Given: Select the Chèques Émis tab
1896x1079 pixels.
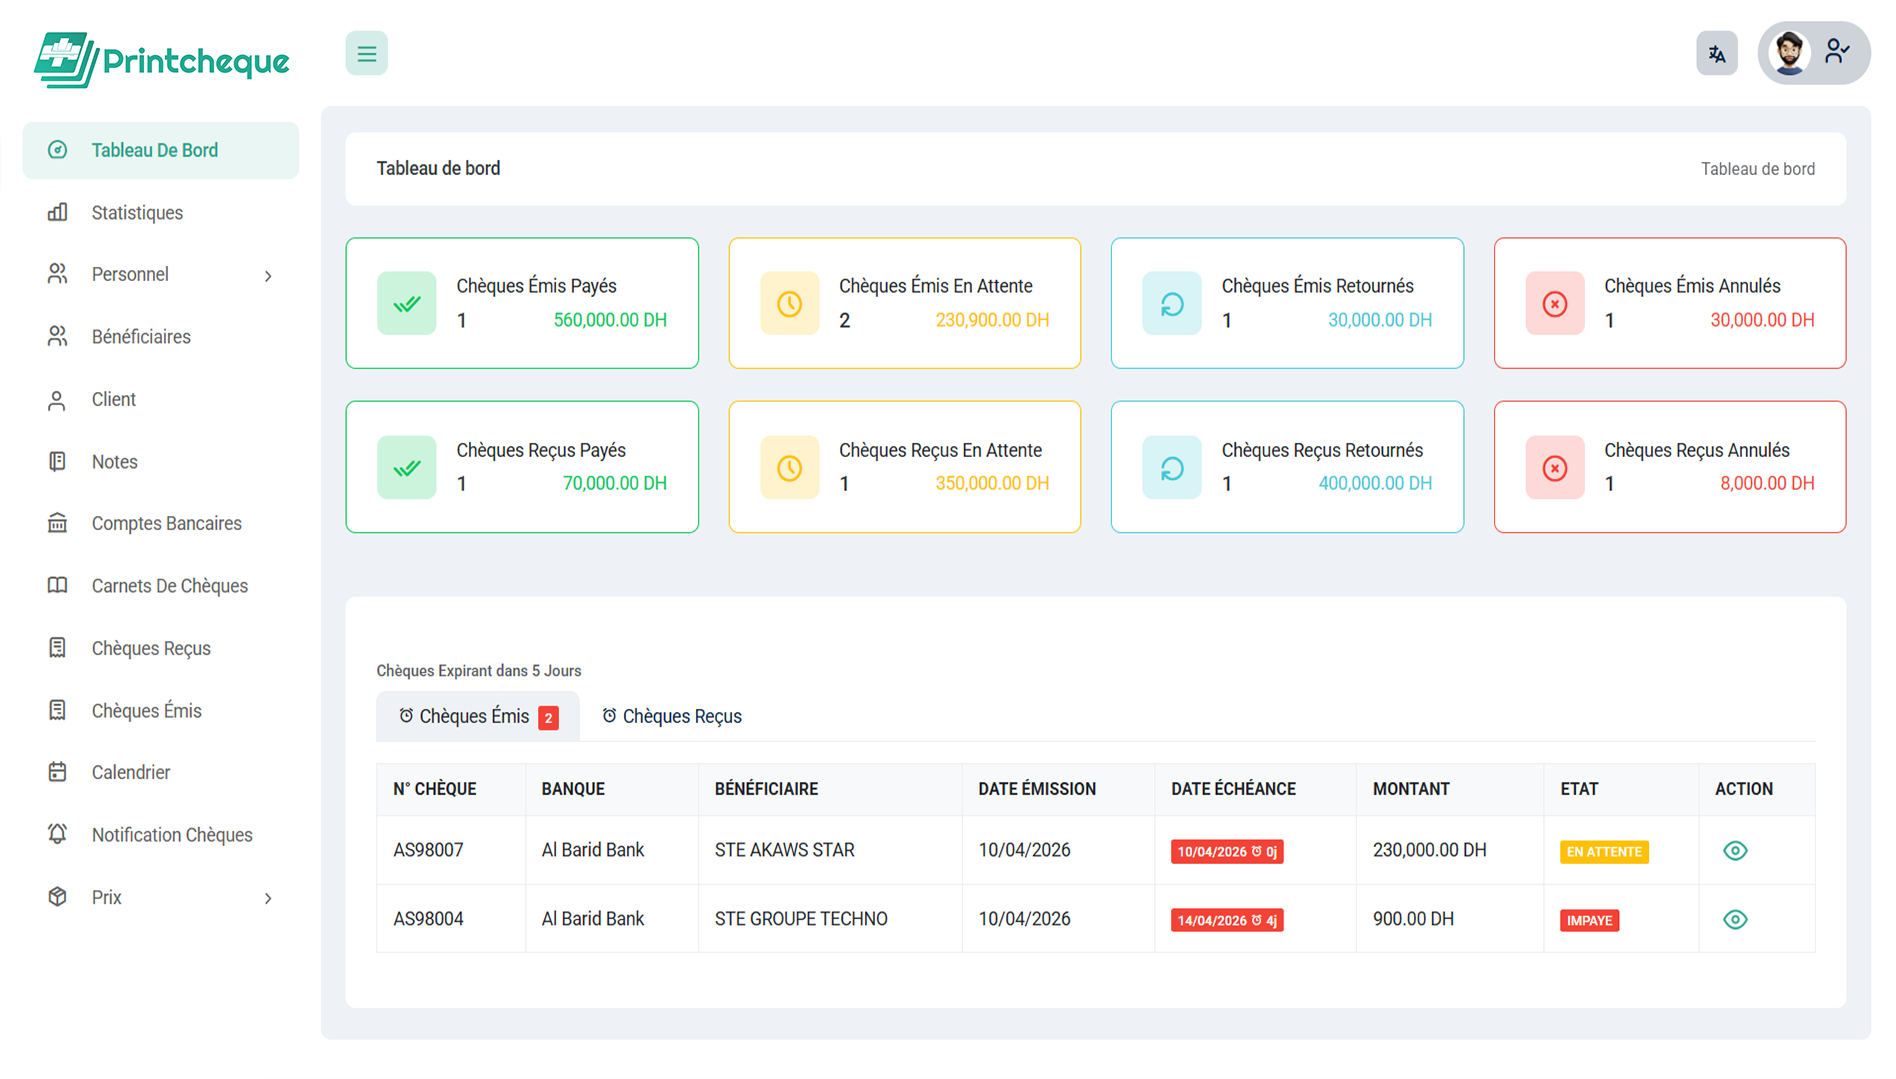Looking at the screenshot, I should pyautogui.click(x=478, y=717).
